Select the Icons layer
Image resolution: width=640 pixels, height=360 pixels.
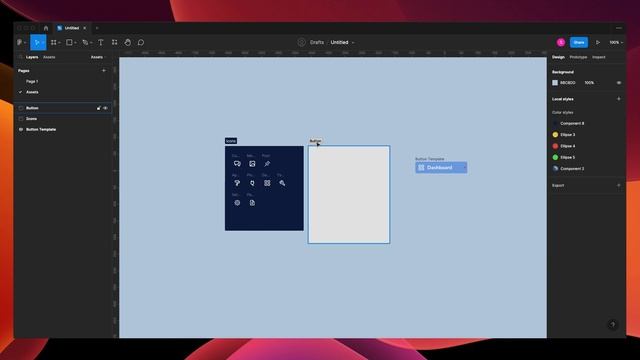pos(31,119)
